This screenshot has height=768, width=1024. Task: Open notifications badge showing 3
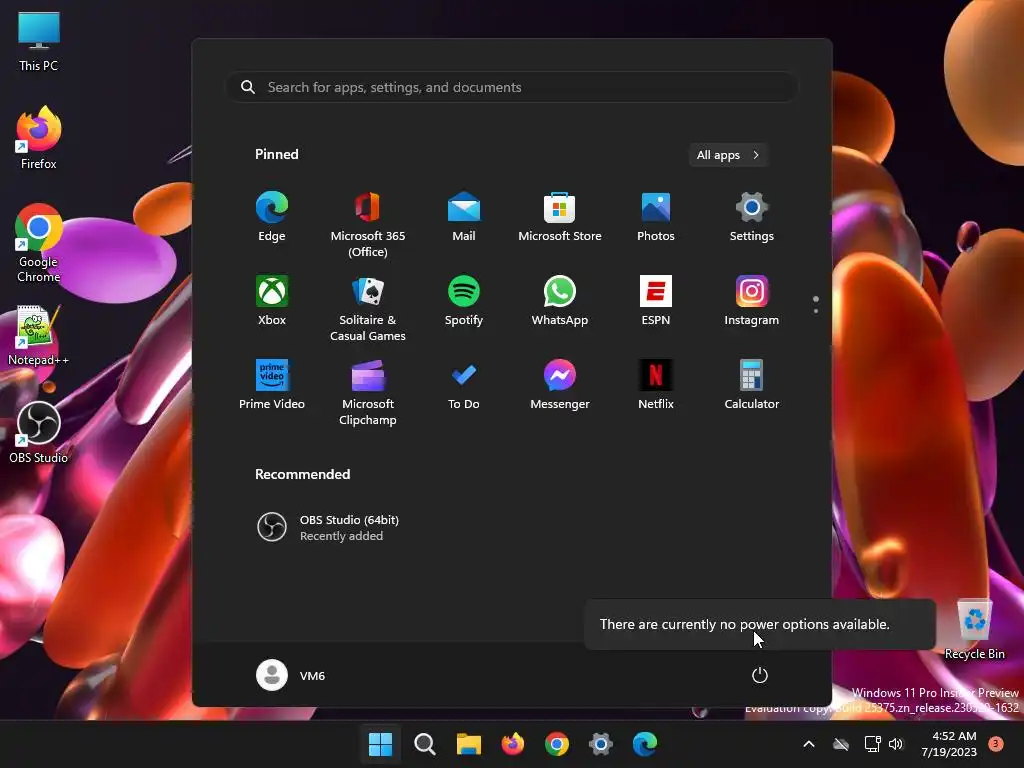coord(996,743)
